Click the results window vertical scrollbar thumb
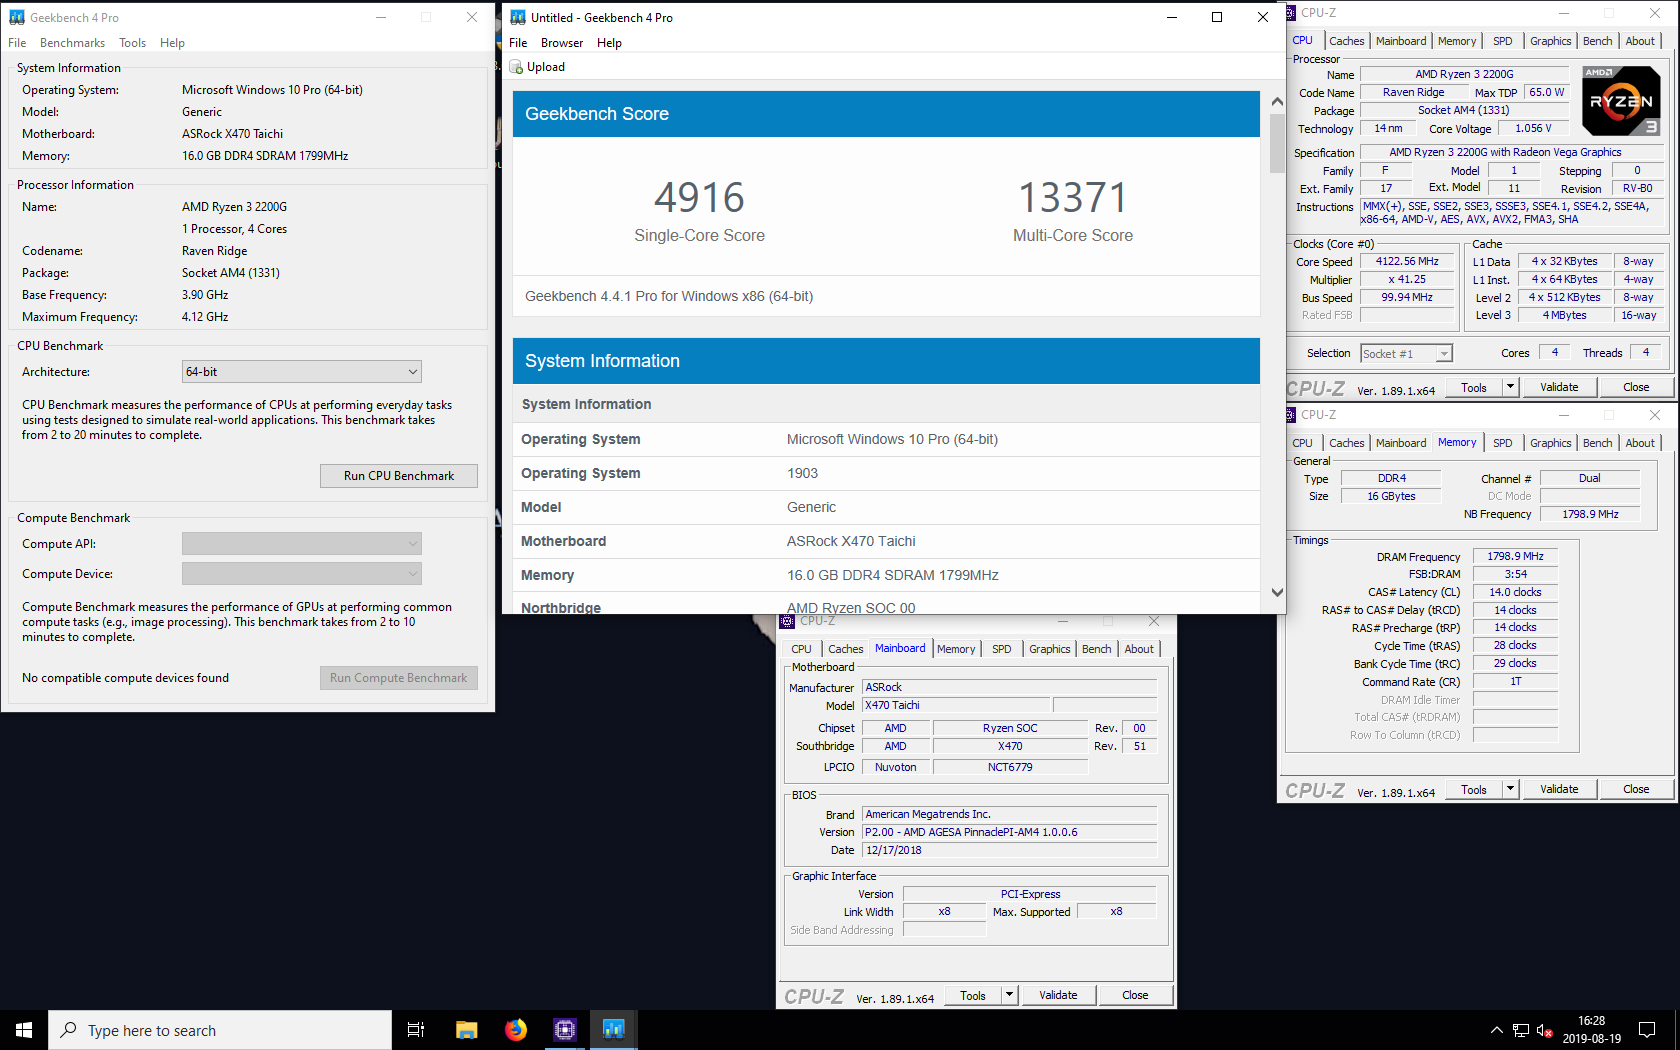Viewport: 1680px width, 1050px height. [1277, 143]
